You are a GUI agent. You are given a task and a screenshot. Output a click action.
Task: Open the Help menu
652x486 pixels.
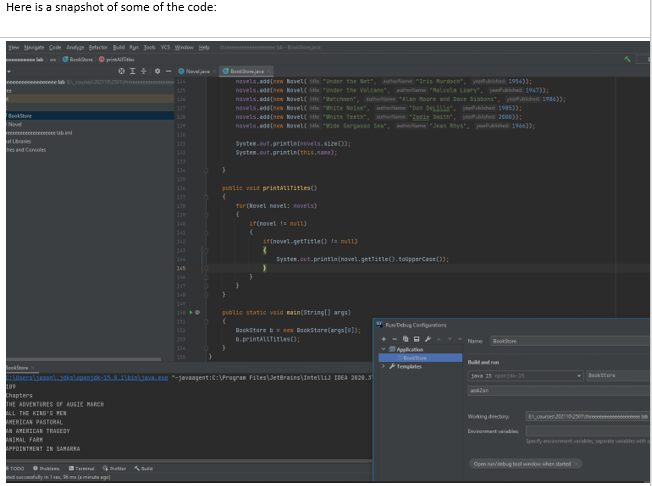pyautogui.click(x=204, y=47)
